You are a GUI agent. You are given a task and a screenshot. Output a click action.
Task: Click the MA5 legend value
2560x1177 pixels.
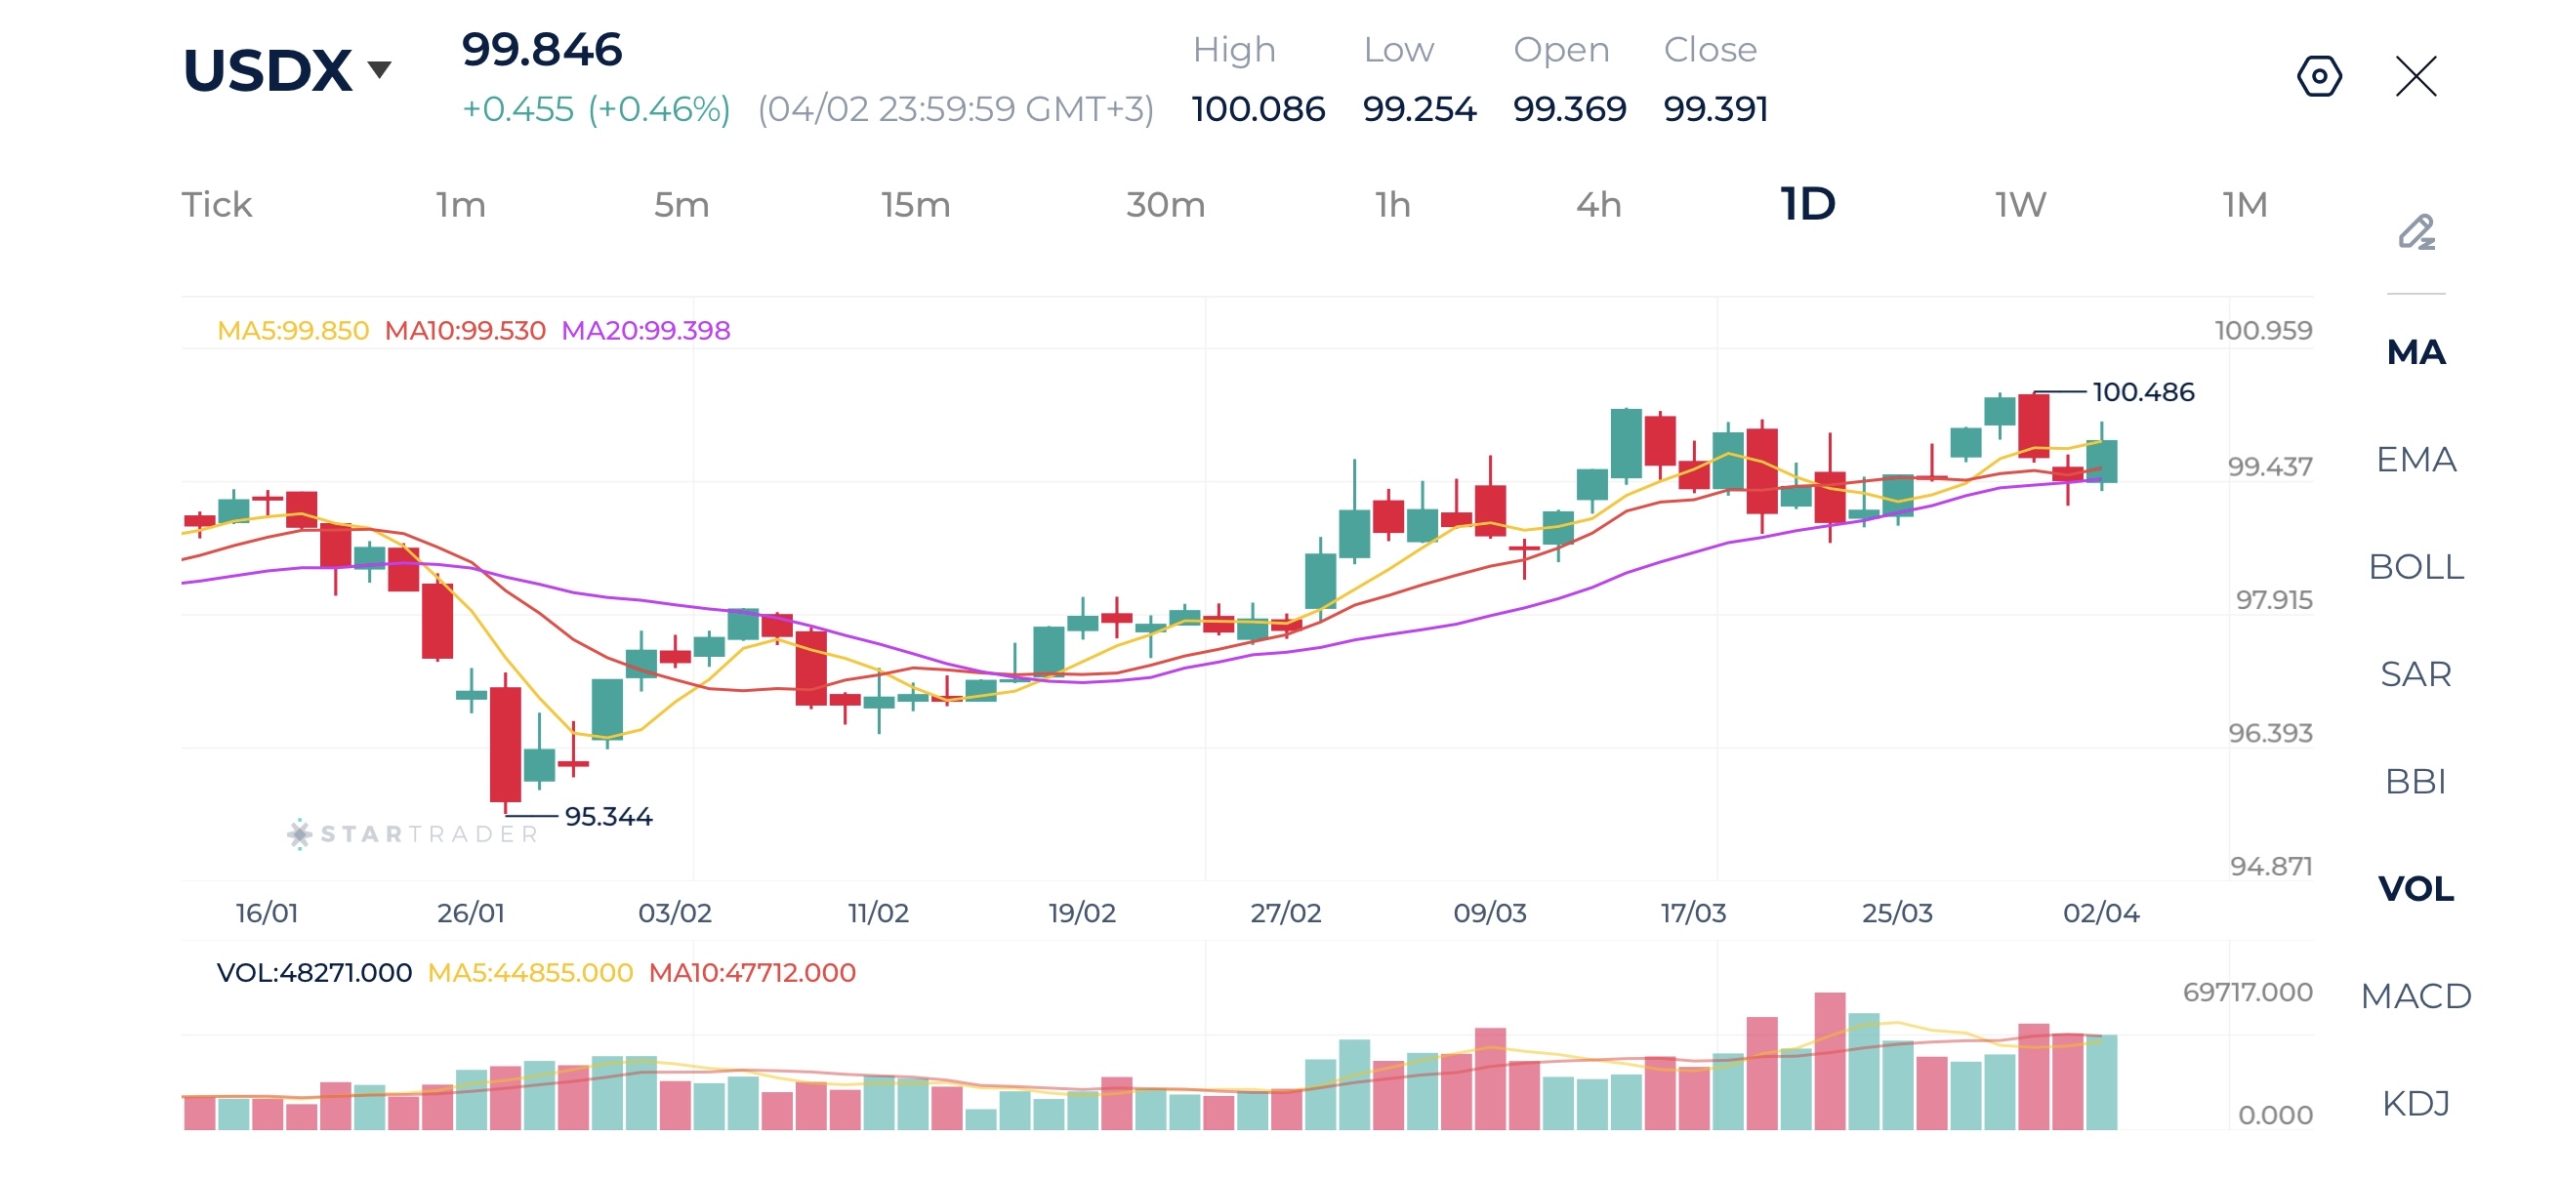(x=293, y=330)
